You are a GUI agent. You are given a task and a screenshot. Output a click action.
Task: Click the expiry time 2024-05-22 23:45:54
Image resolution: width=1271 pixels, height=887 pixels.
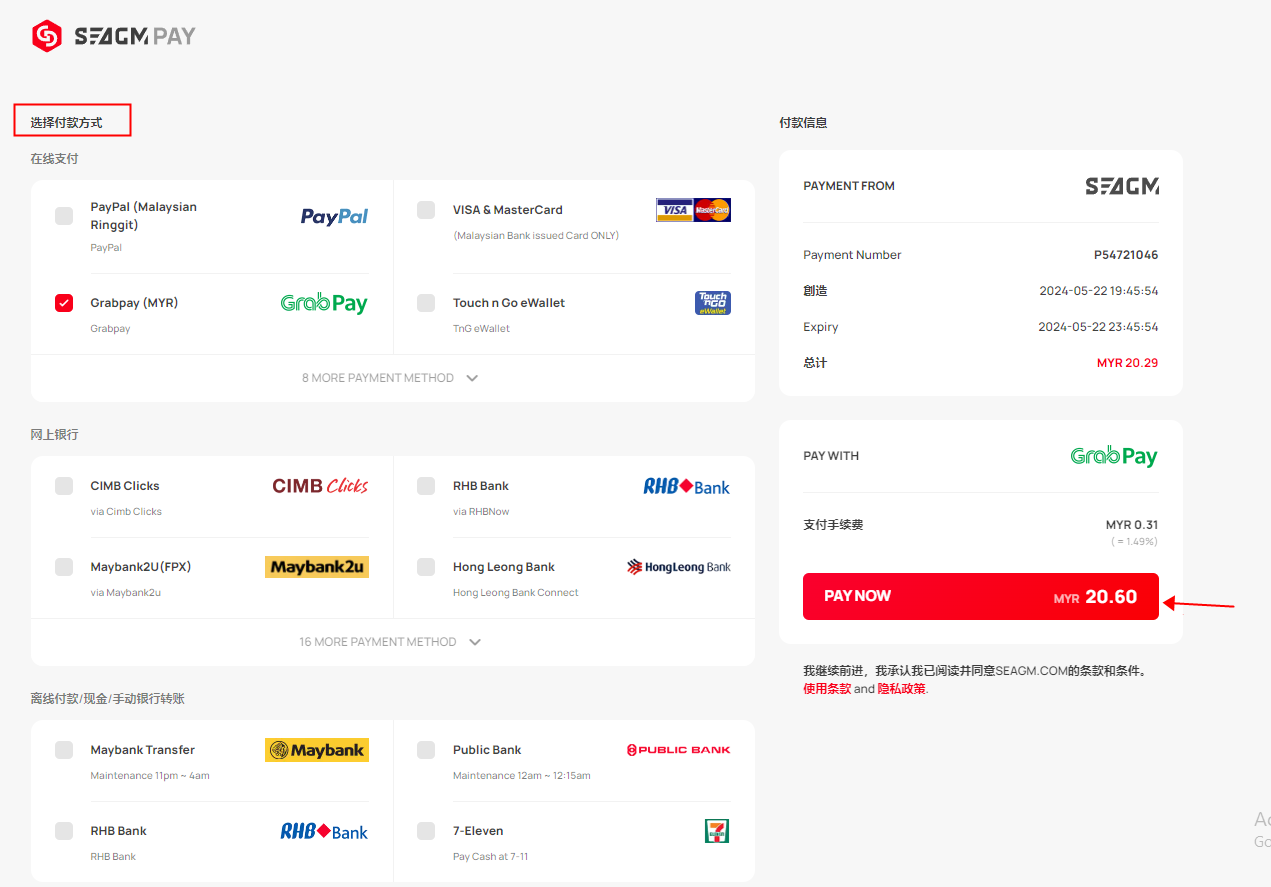point(1098,327)
